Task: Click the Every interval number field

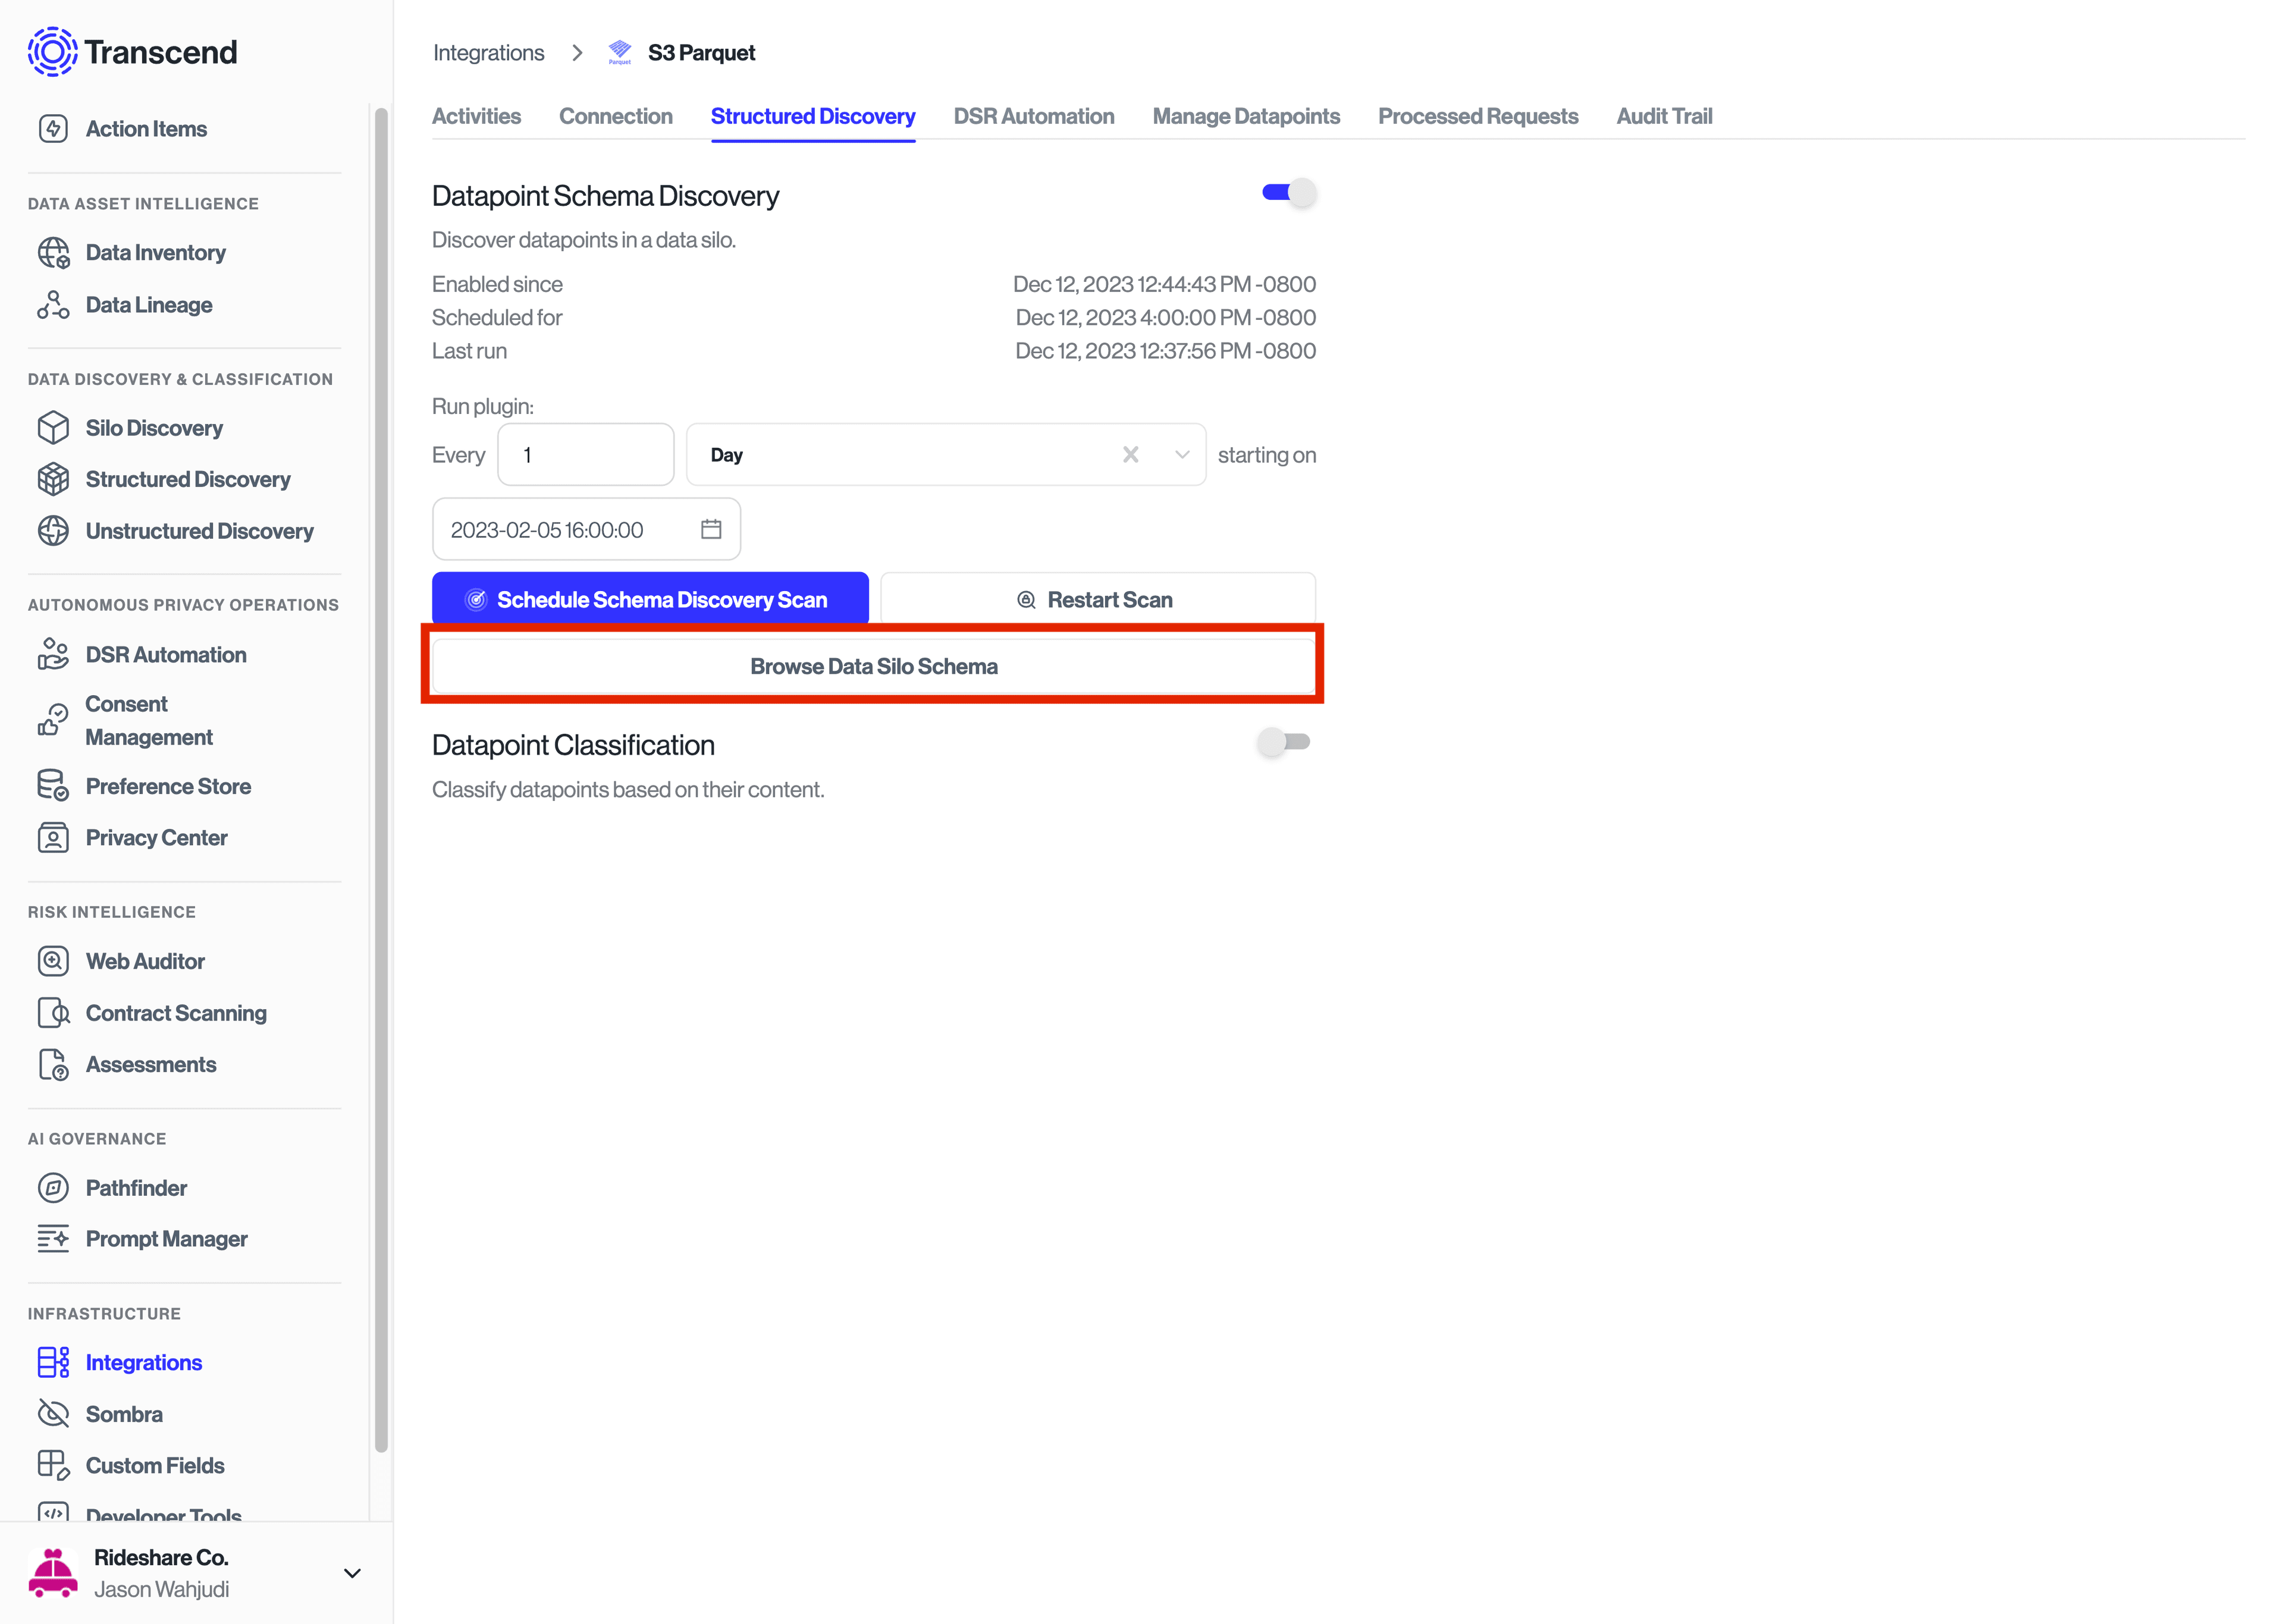Action: [x=585, y=455]
